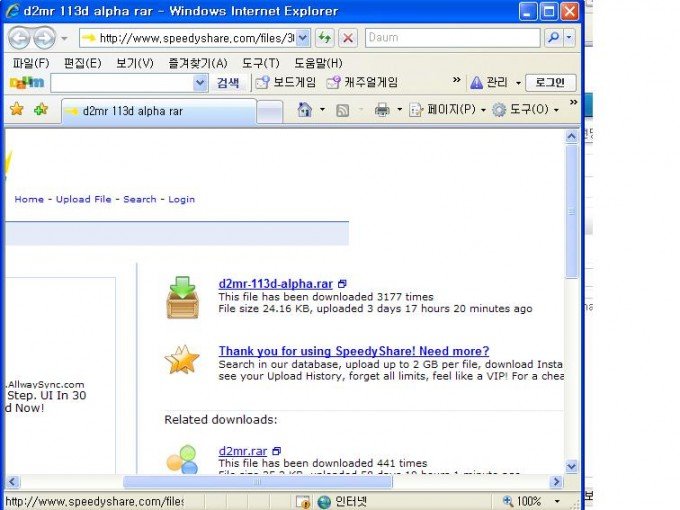Go back with the browser Back arrow
This screenshot has width=680, height=510.
(x=20, y=38)
